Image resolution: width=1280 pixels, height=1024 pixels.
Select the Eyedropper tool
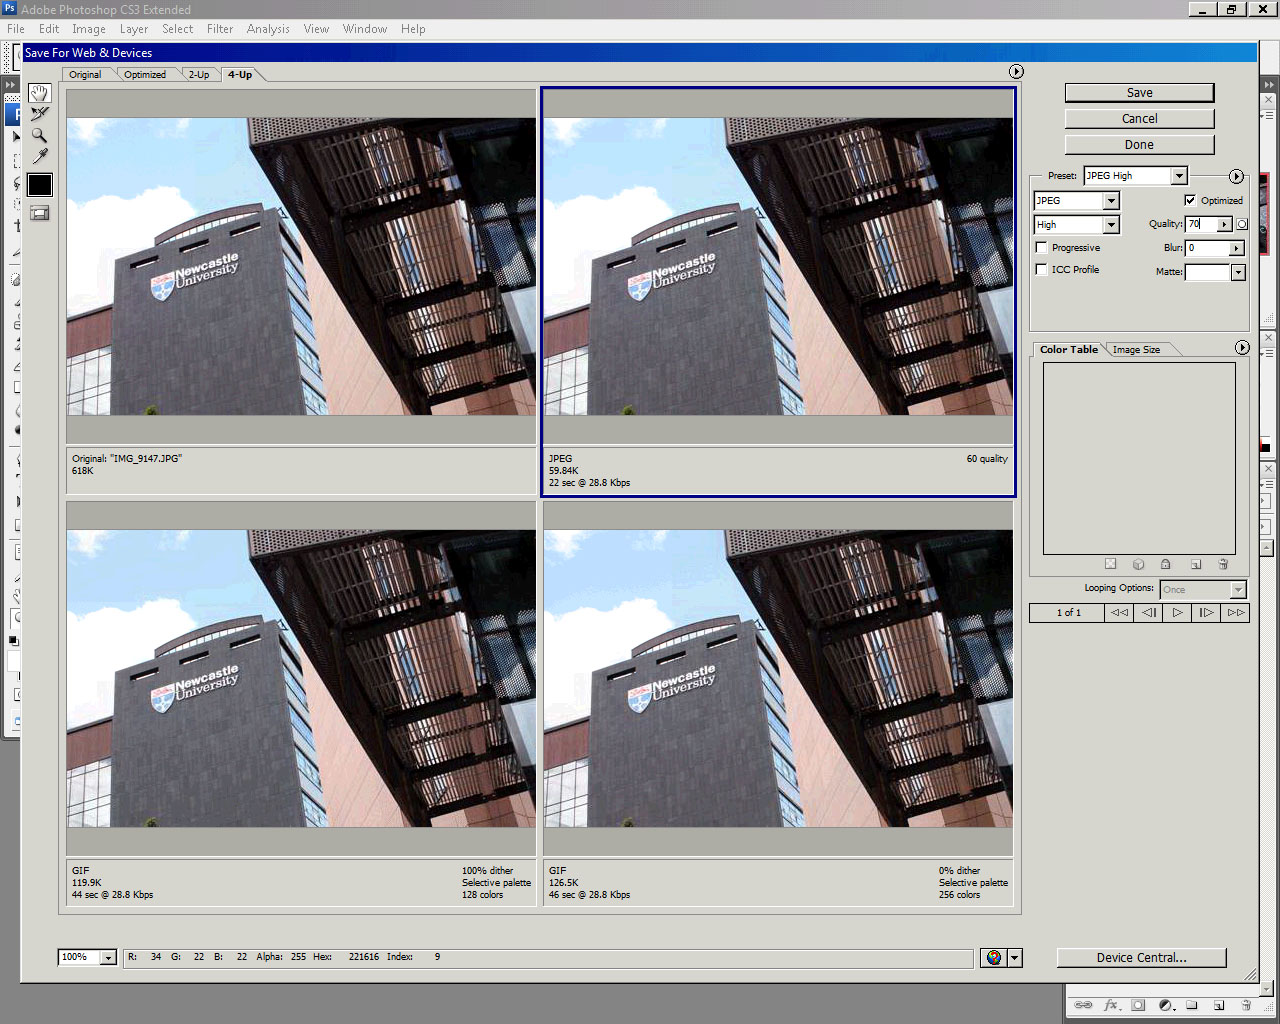pos(39,157)
